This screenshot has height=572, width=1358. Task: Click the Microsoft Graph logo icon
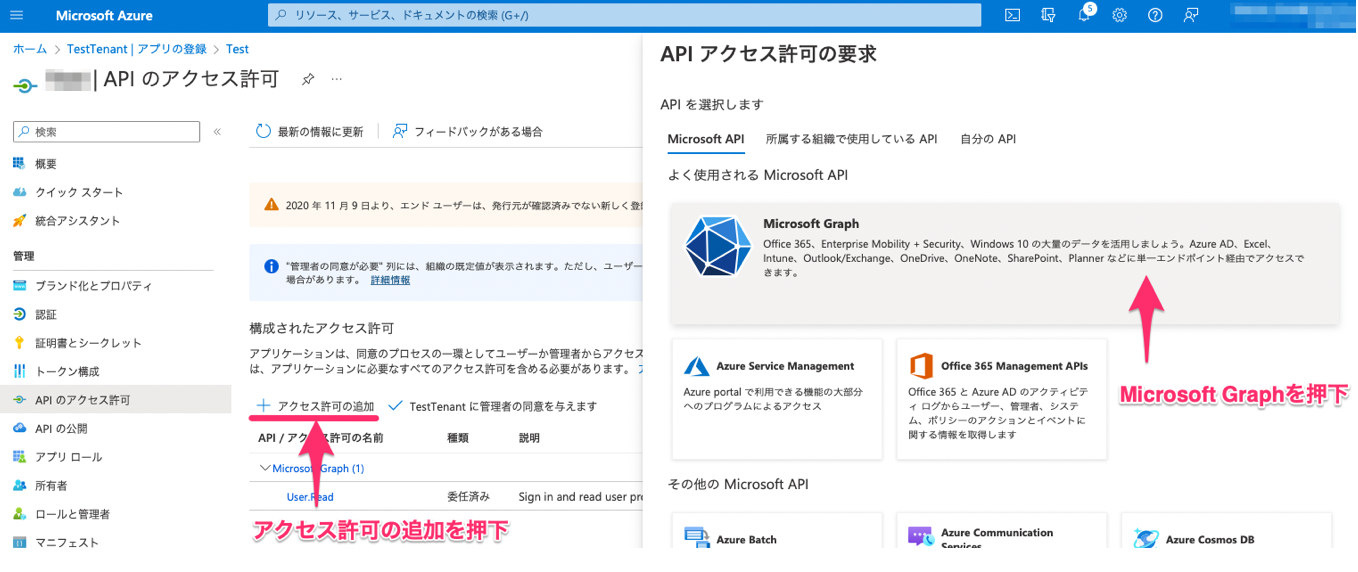coord(718,246)
